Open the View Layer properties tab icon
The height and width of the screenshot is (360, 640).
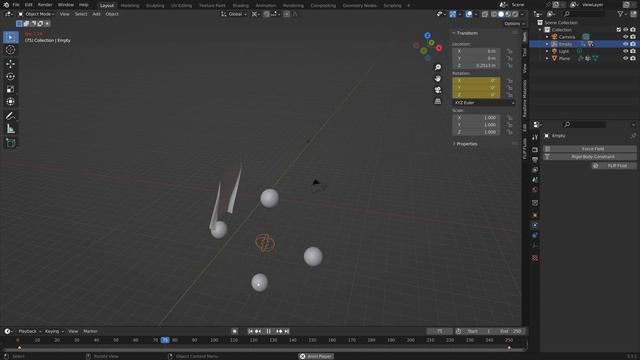pyautogui.click(x=535, y=170)
